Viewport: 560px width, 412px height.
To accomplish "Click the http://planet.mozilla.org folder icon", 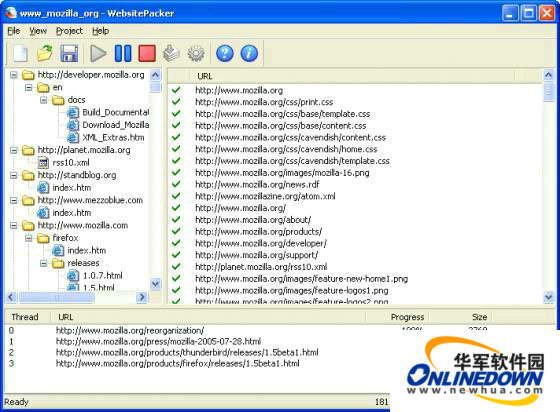I will [28, 150].
